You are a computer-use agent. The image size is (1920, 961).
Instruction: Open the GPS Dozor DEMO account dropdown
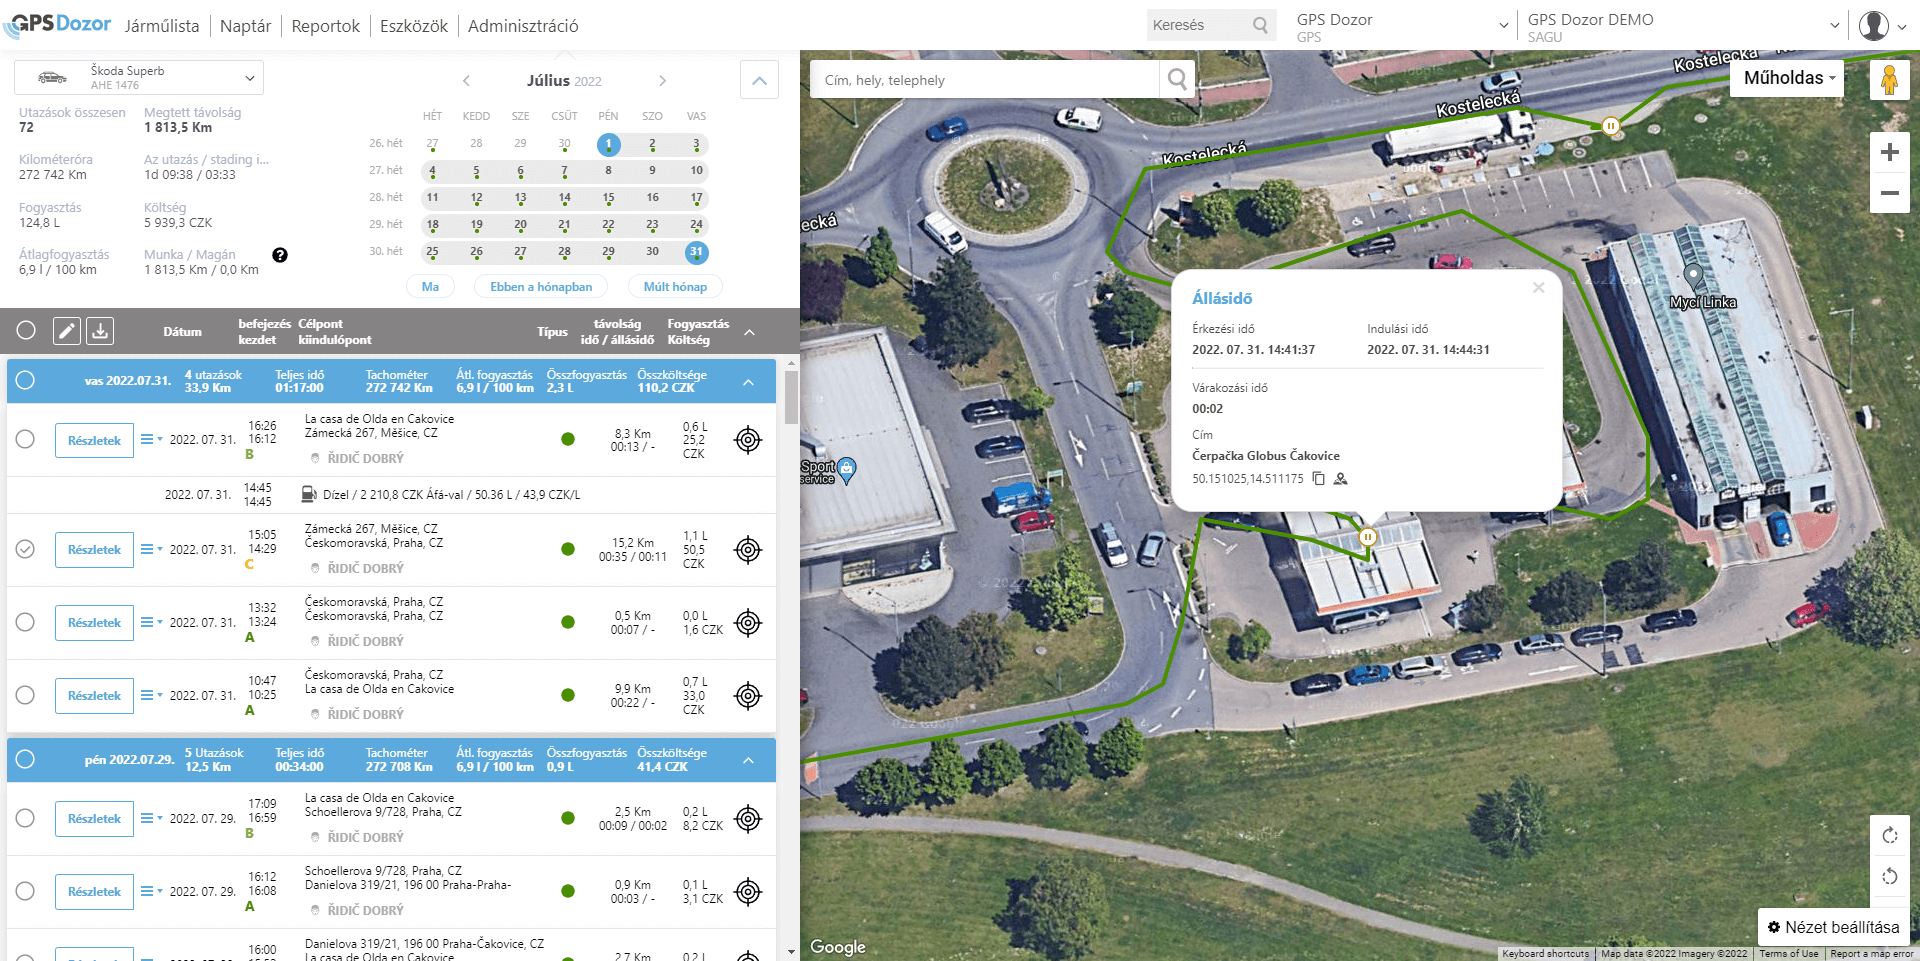pyautogui.click(x=1683, y=27)
